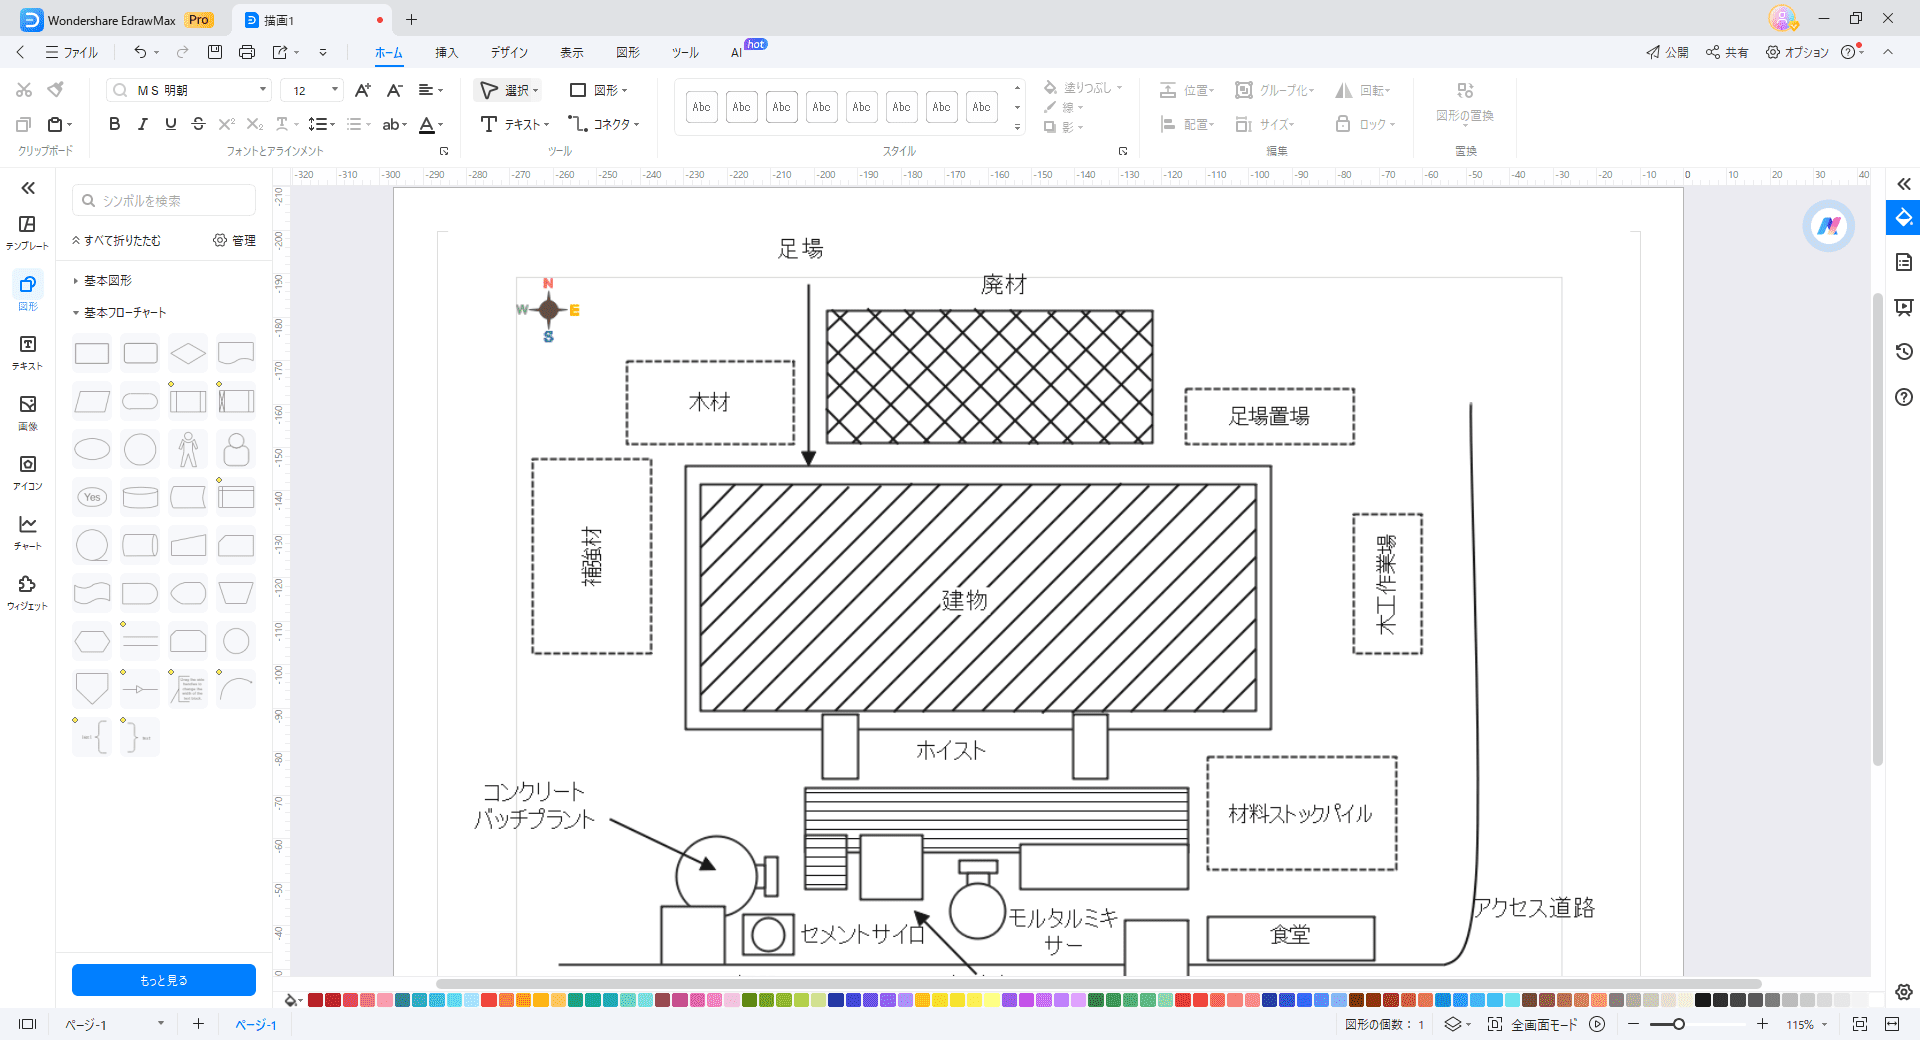Pick the first red color swatch
The height and width of the screenshot is (1040, 1920).
click(x=315, y=1000)
